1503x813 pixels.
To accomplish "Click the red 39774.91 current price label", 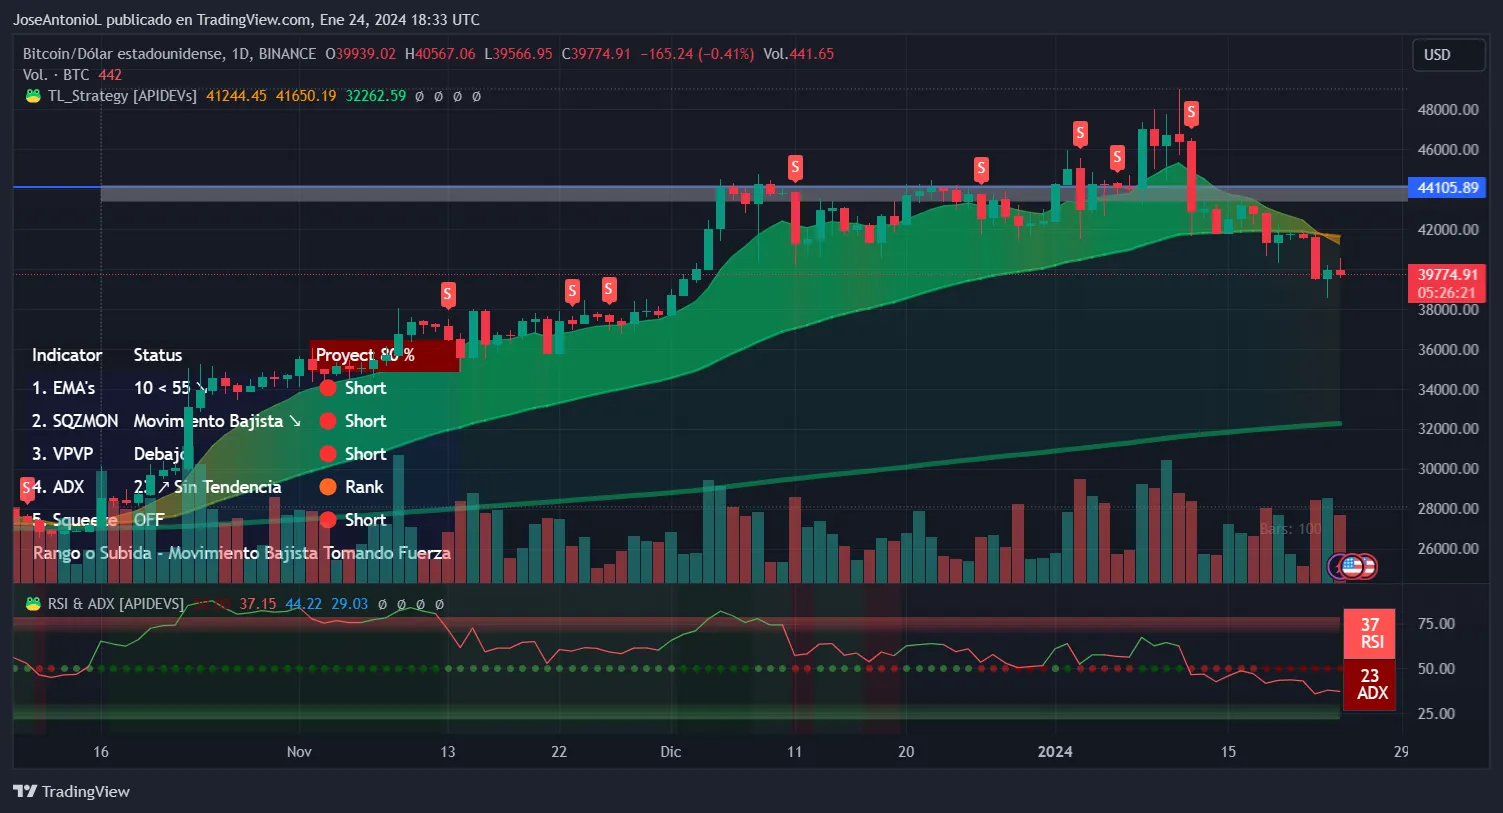I will coord(1447,274).
